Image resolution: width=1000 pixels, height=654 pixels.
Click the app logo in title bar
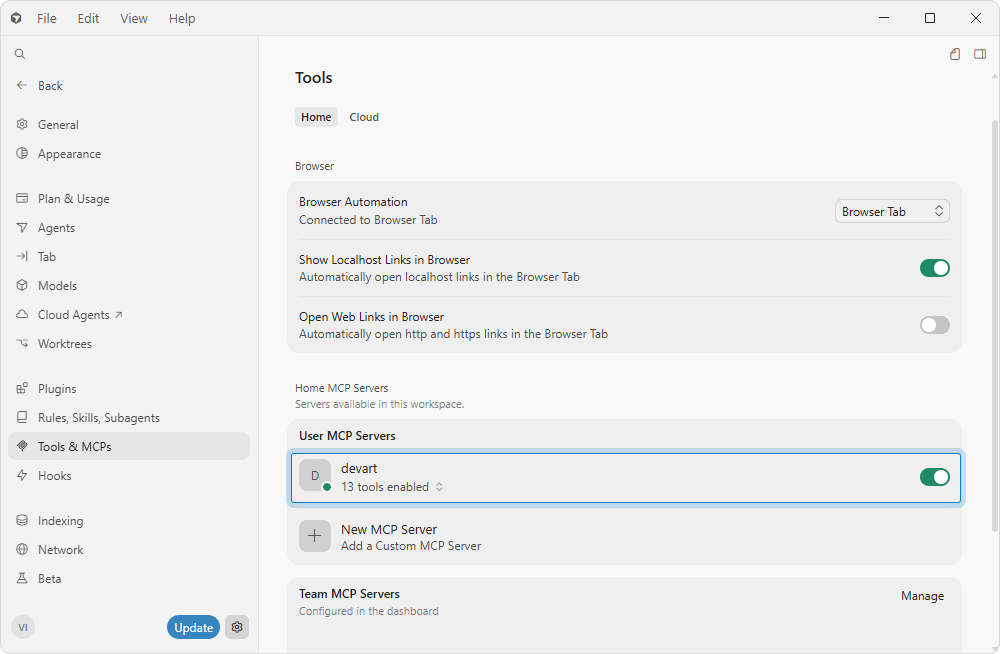tap(17, 19)
